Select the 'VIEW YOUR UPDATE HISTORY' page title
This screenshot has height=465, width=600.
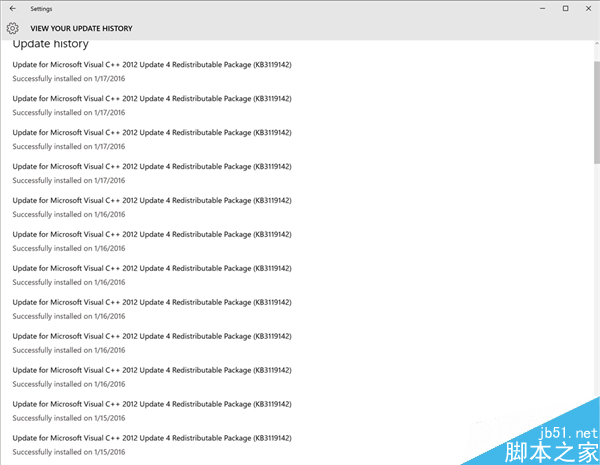(x=82, y=28)
